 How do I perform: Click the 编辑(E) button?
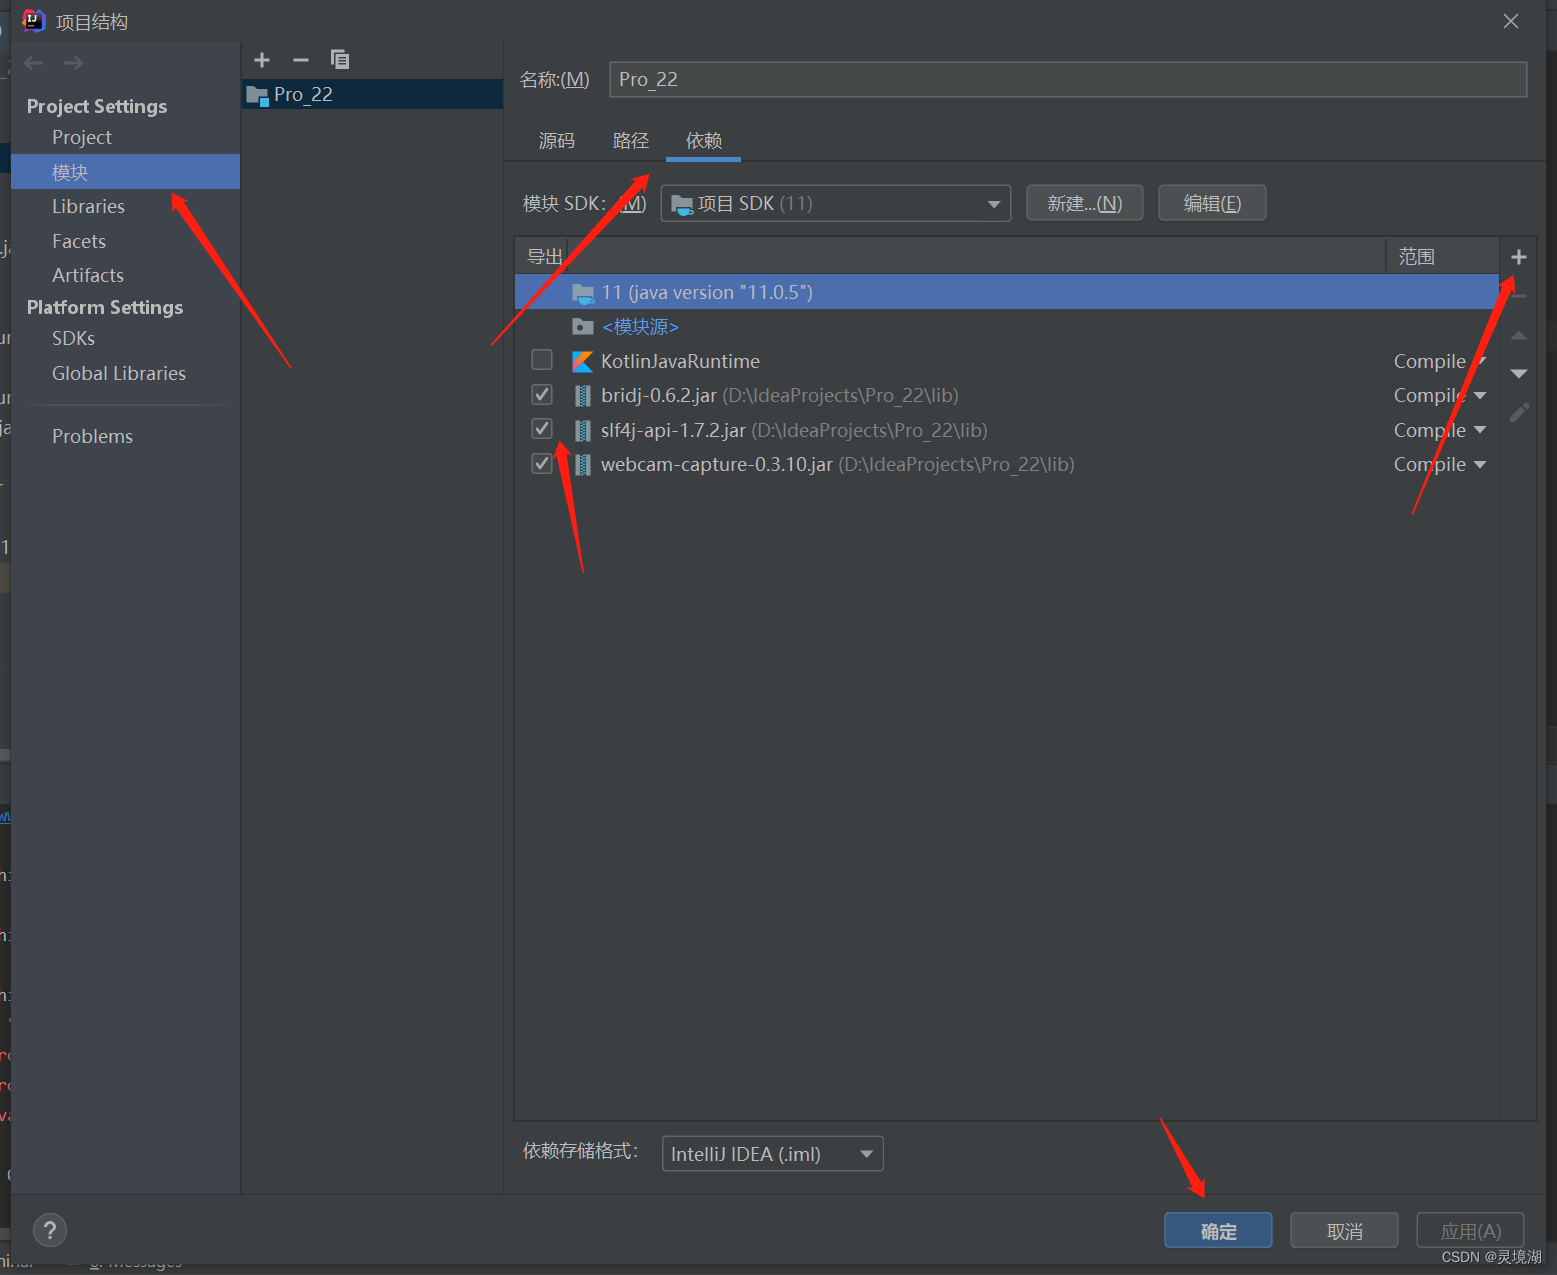[1212, 203]
